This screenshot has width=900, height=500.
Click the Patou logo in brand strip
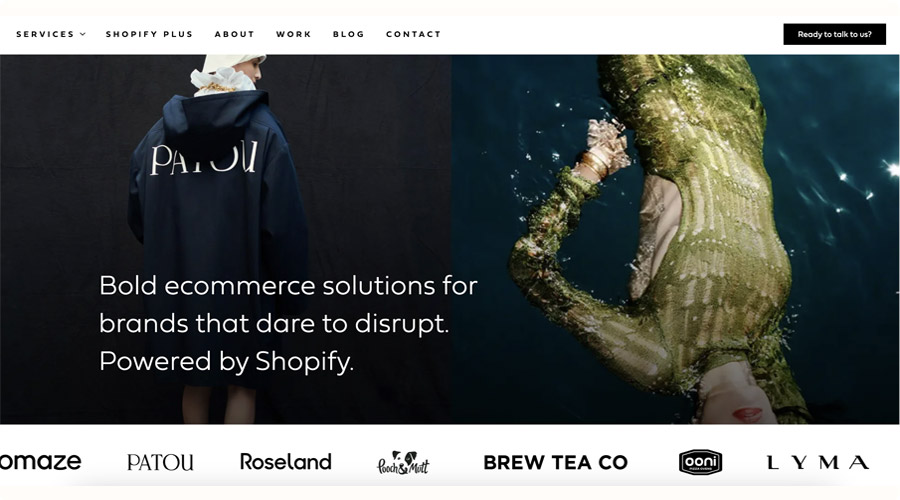160,462
